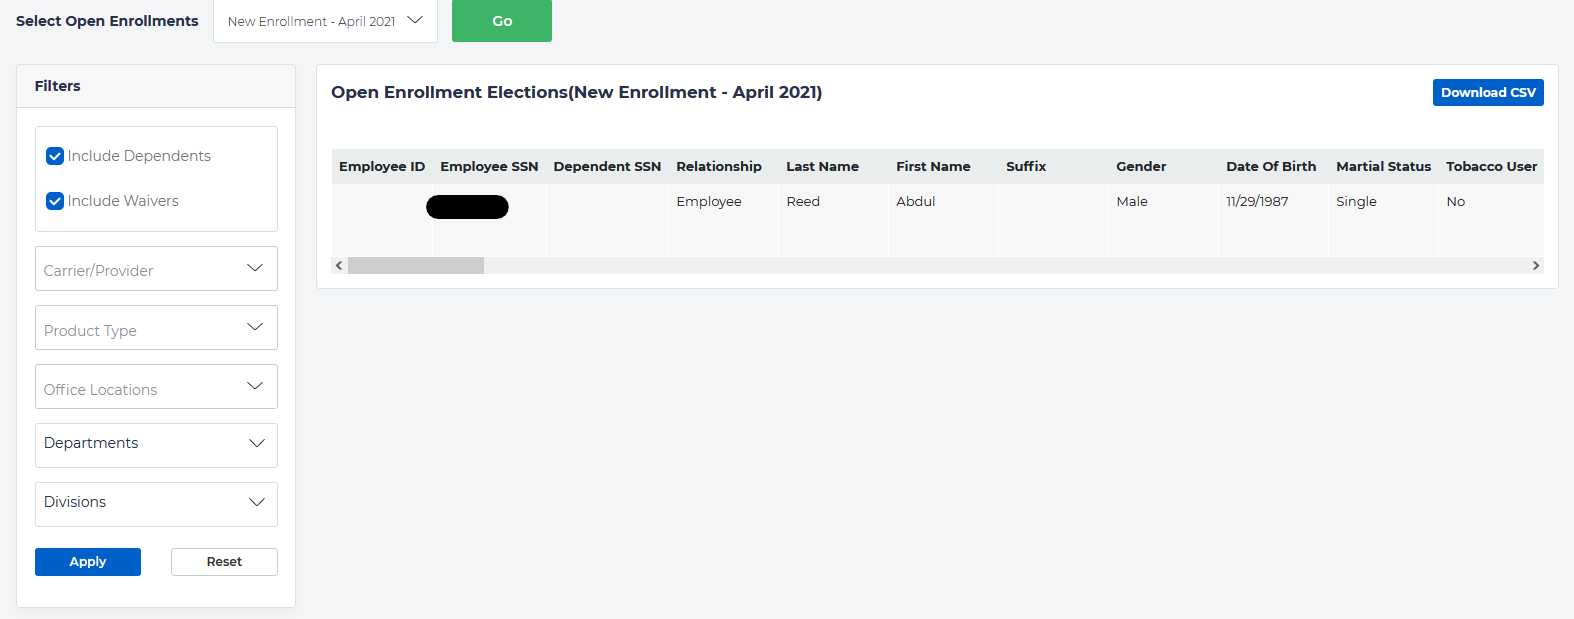Click the Employee ID column header
Viewport: 1574px width, 619px height.
click(382, 167)
